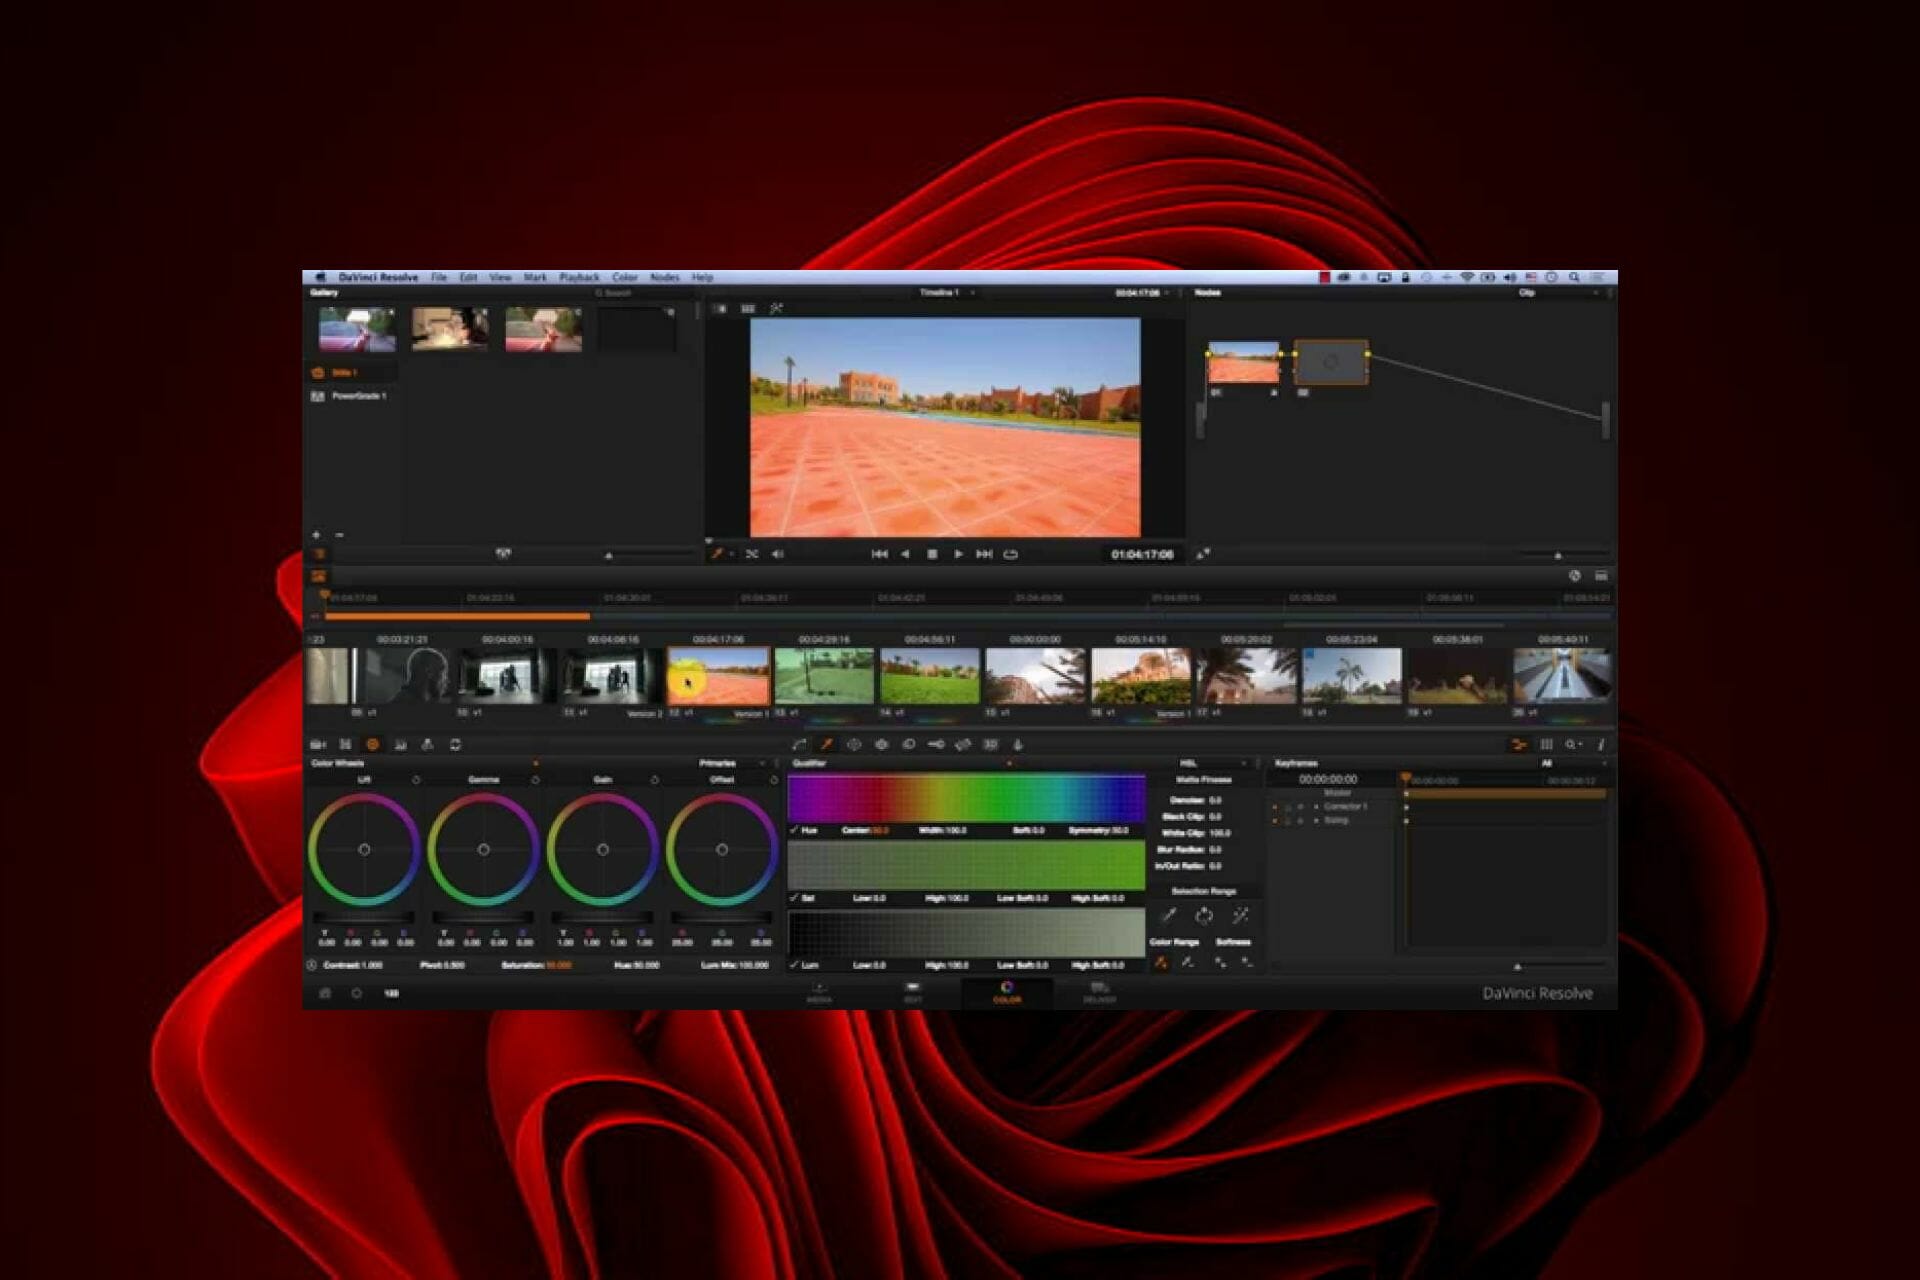
Task: Reset the Lift color wheel
Action: [416, 780]
